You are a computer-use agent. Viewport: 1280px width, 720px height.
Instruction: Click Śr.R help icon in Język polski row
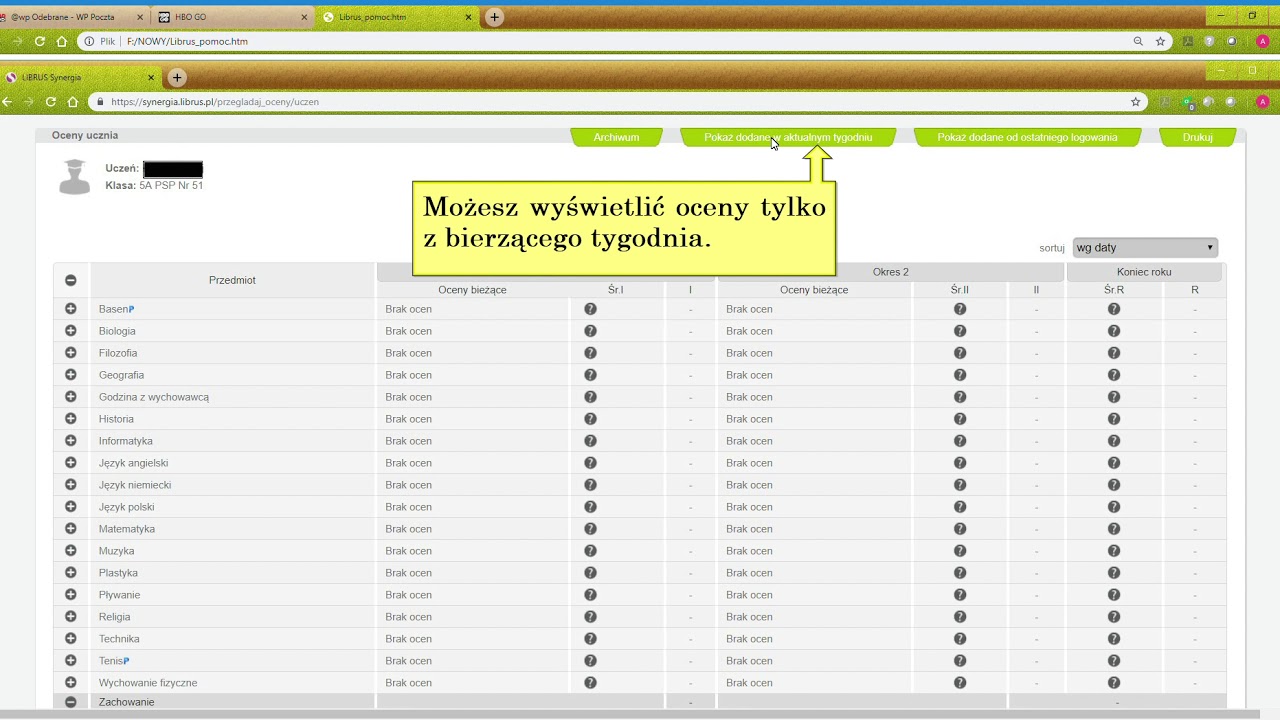(x=1114, y=507)
